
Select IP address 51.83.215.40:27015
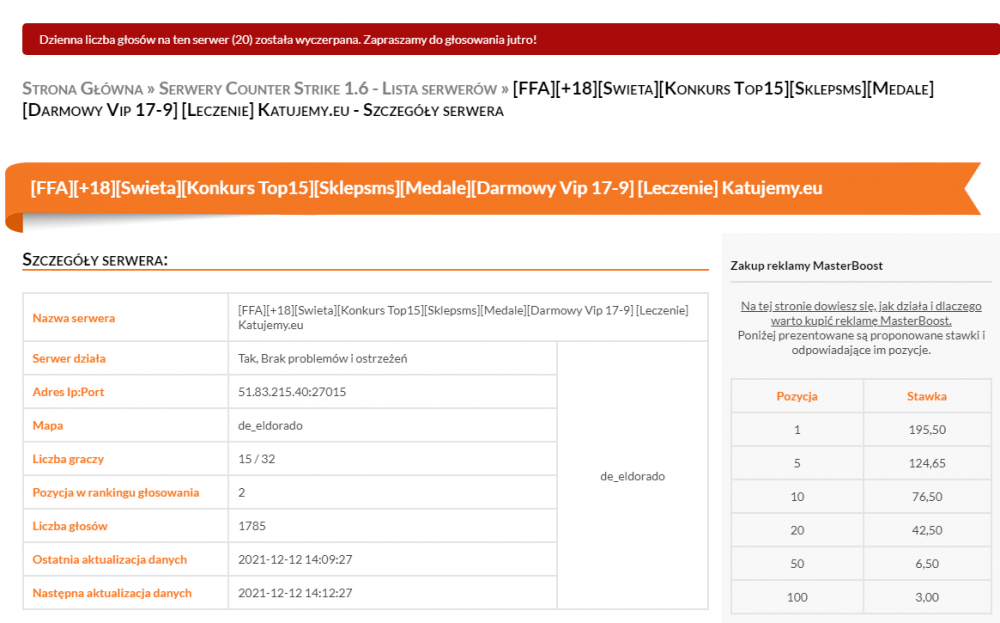(x=292, y=392)
